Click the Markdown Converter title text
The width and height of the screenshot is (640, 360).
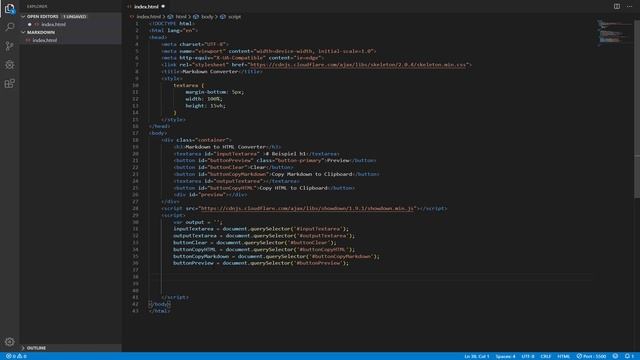point(210,71)
